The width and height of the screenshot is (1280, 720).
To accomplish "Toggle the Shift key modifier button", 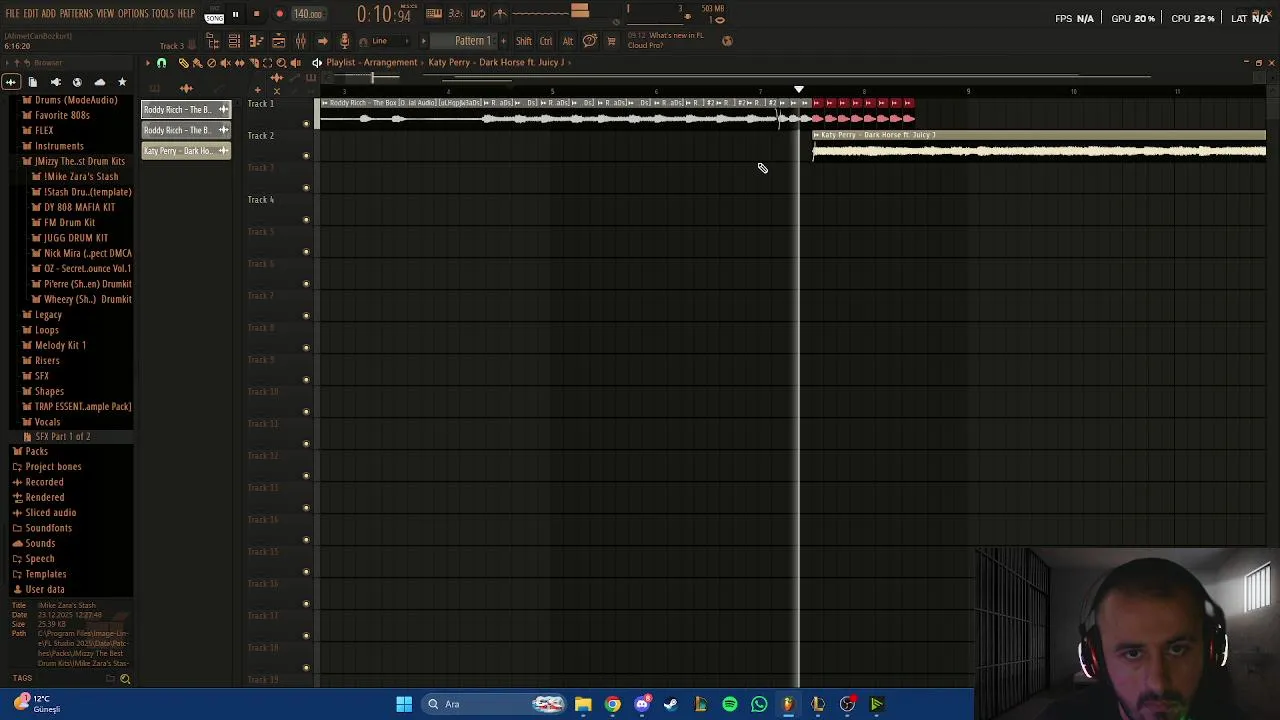I will point(524,41).
